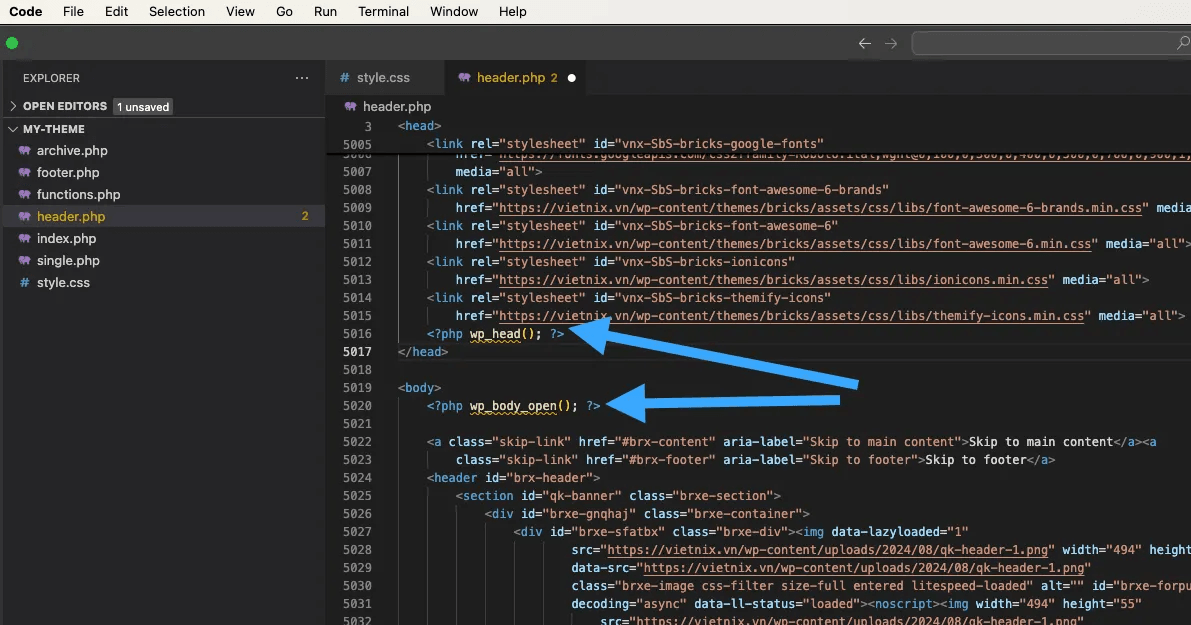The height and width of the screenshot is (625, 1191).
Task: Click the green window zoom button
Action: pos(12,43)
